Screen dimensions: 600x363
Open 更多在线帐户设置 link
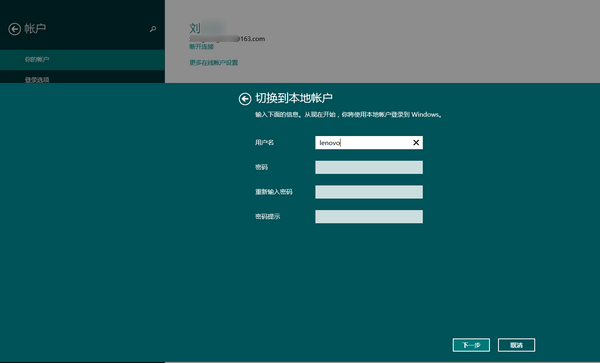pos(214,63)
